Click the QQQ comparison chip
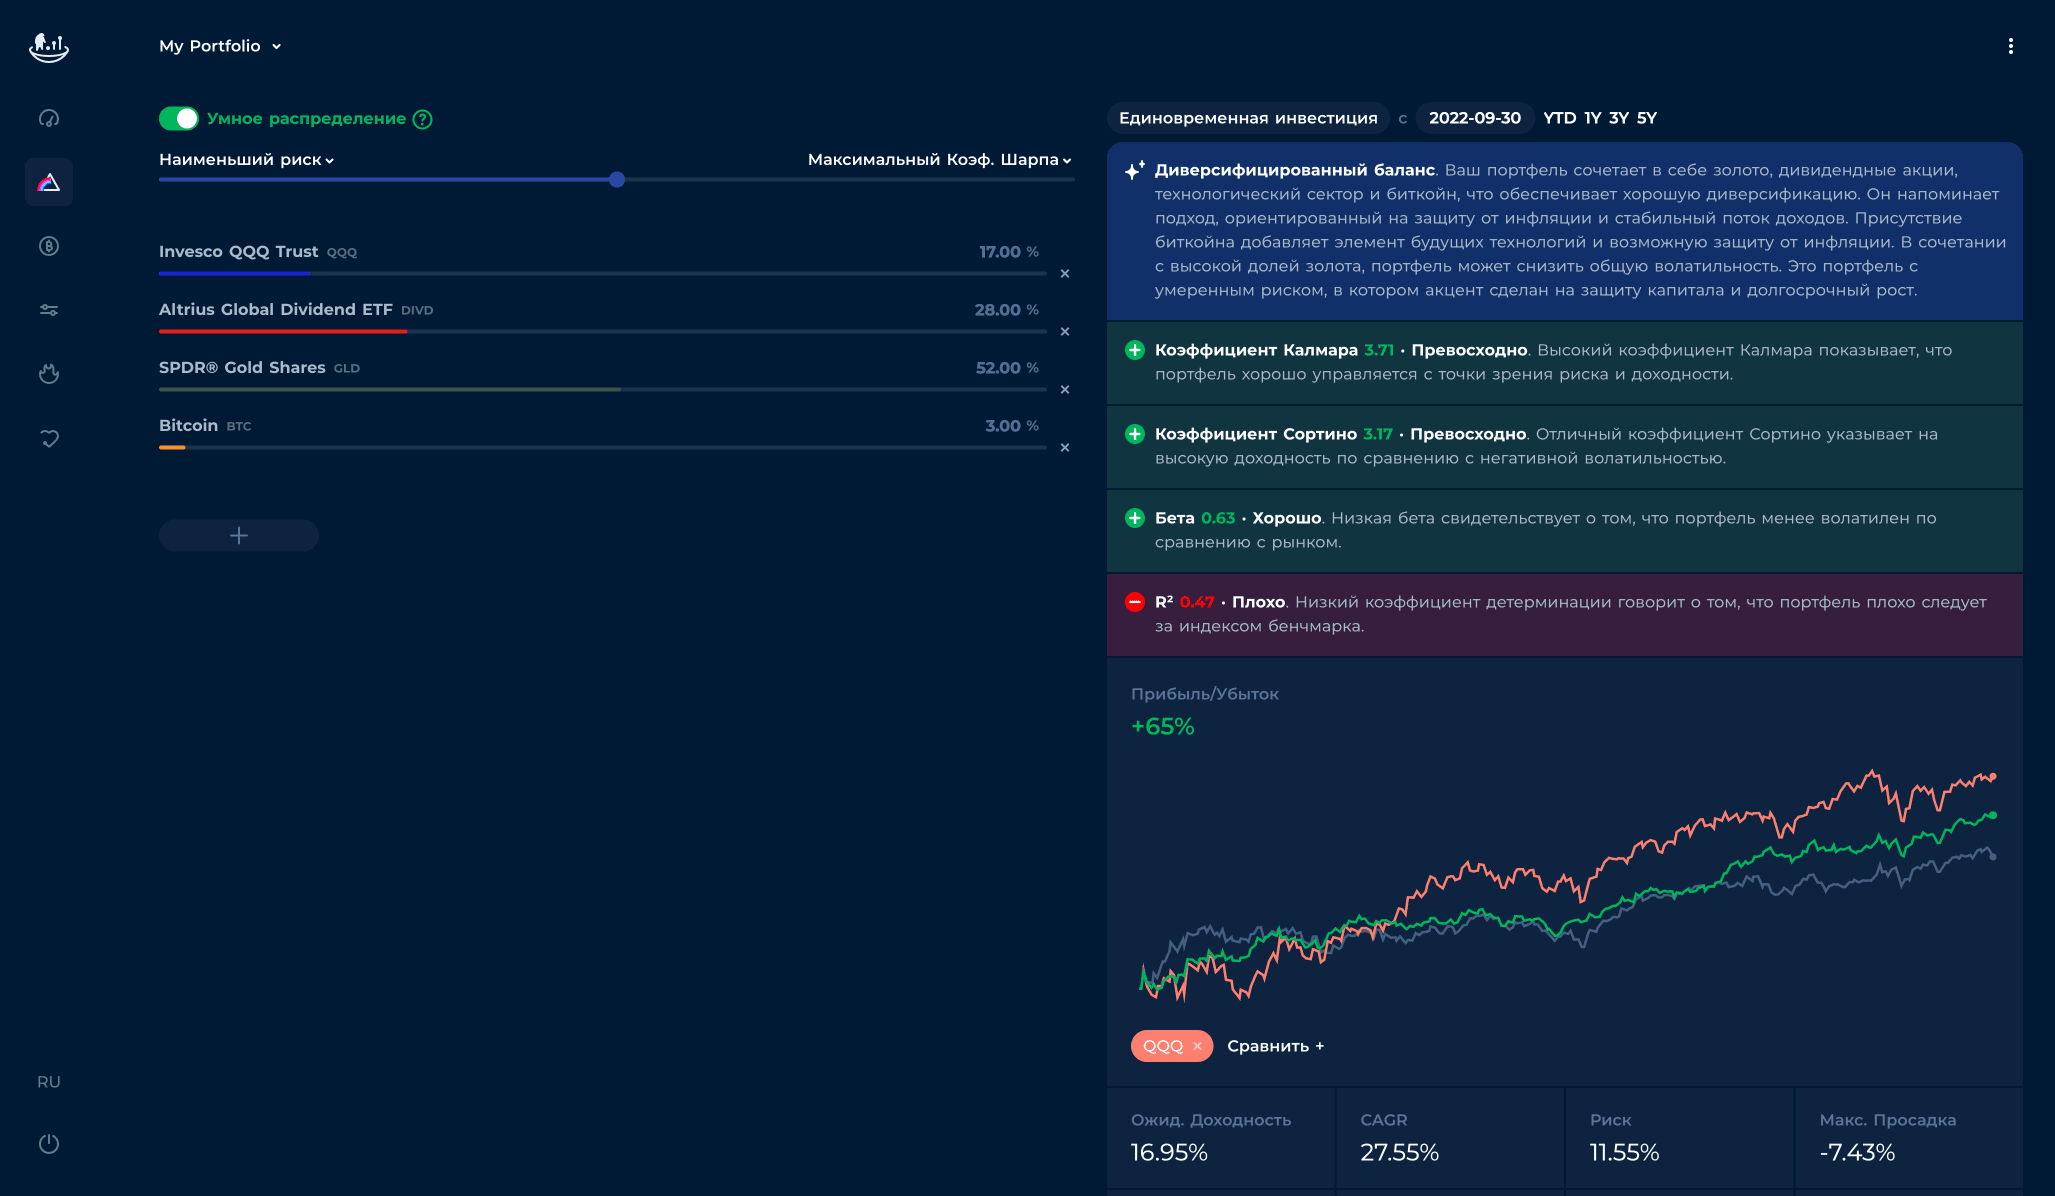The height and width of the screenshot is (1196, 2055). (1172, 1046)
